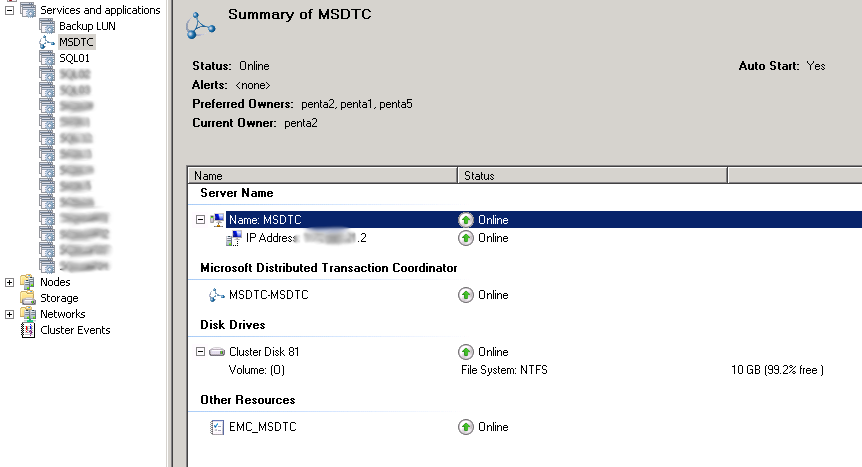
Task: Click the Current Owner value penta2
Action: pyautogui.click(x=301, y=123)
